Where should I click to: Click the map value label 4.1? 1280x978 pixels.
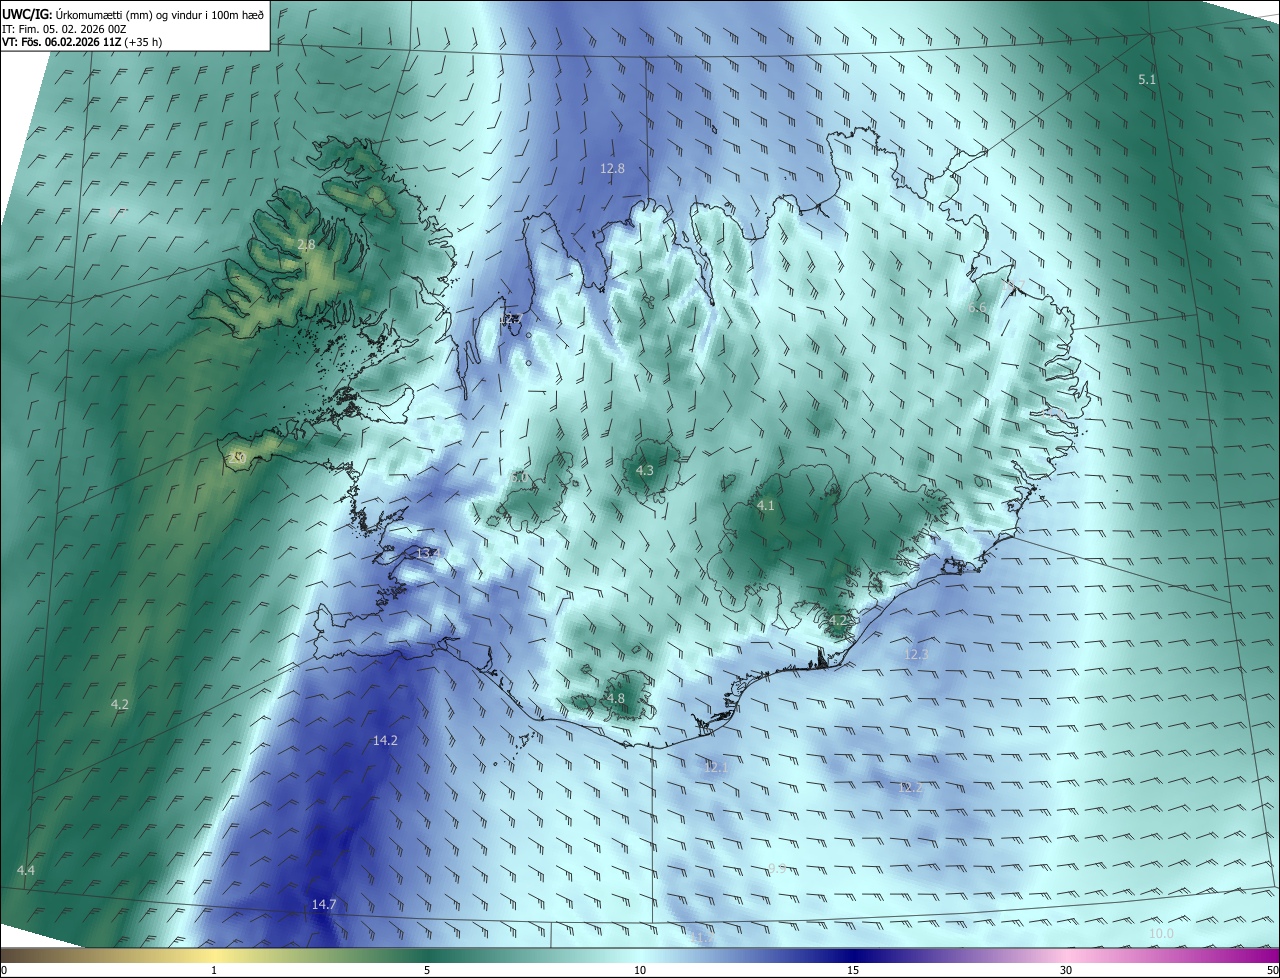point(765,506)
